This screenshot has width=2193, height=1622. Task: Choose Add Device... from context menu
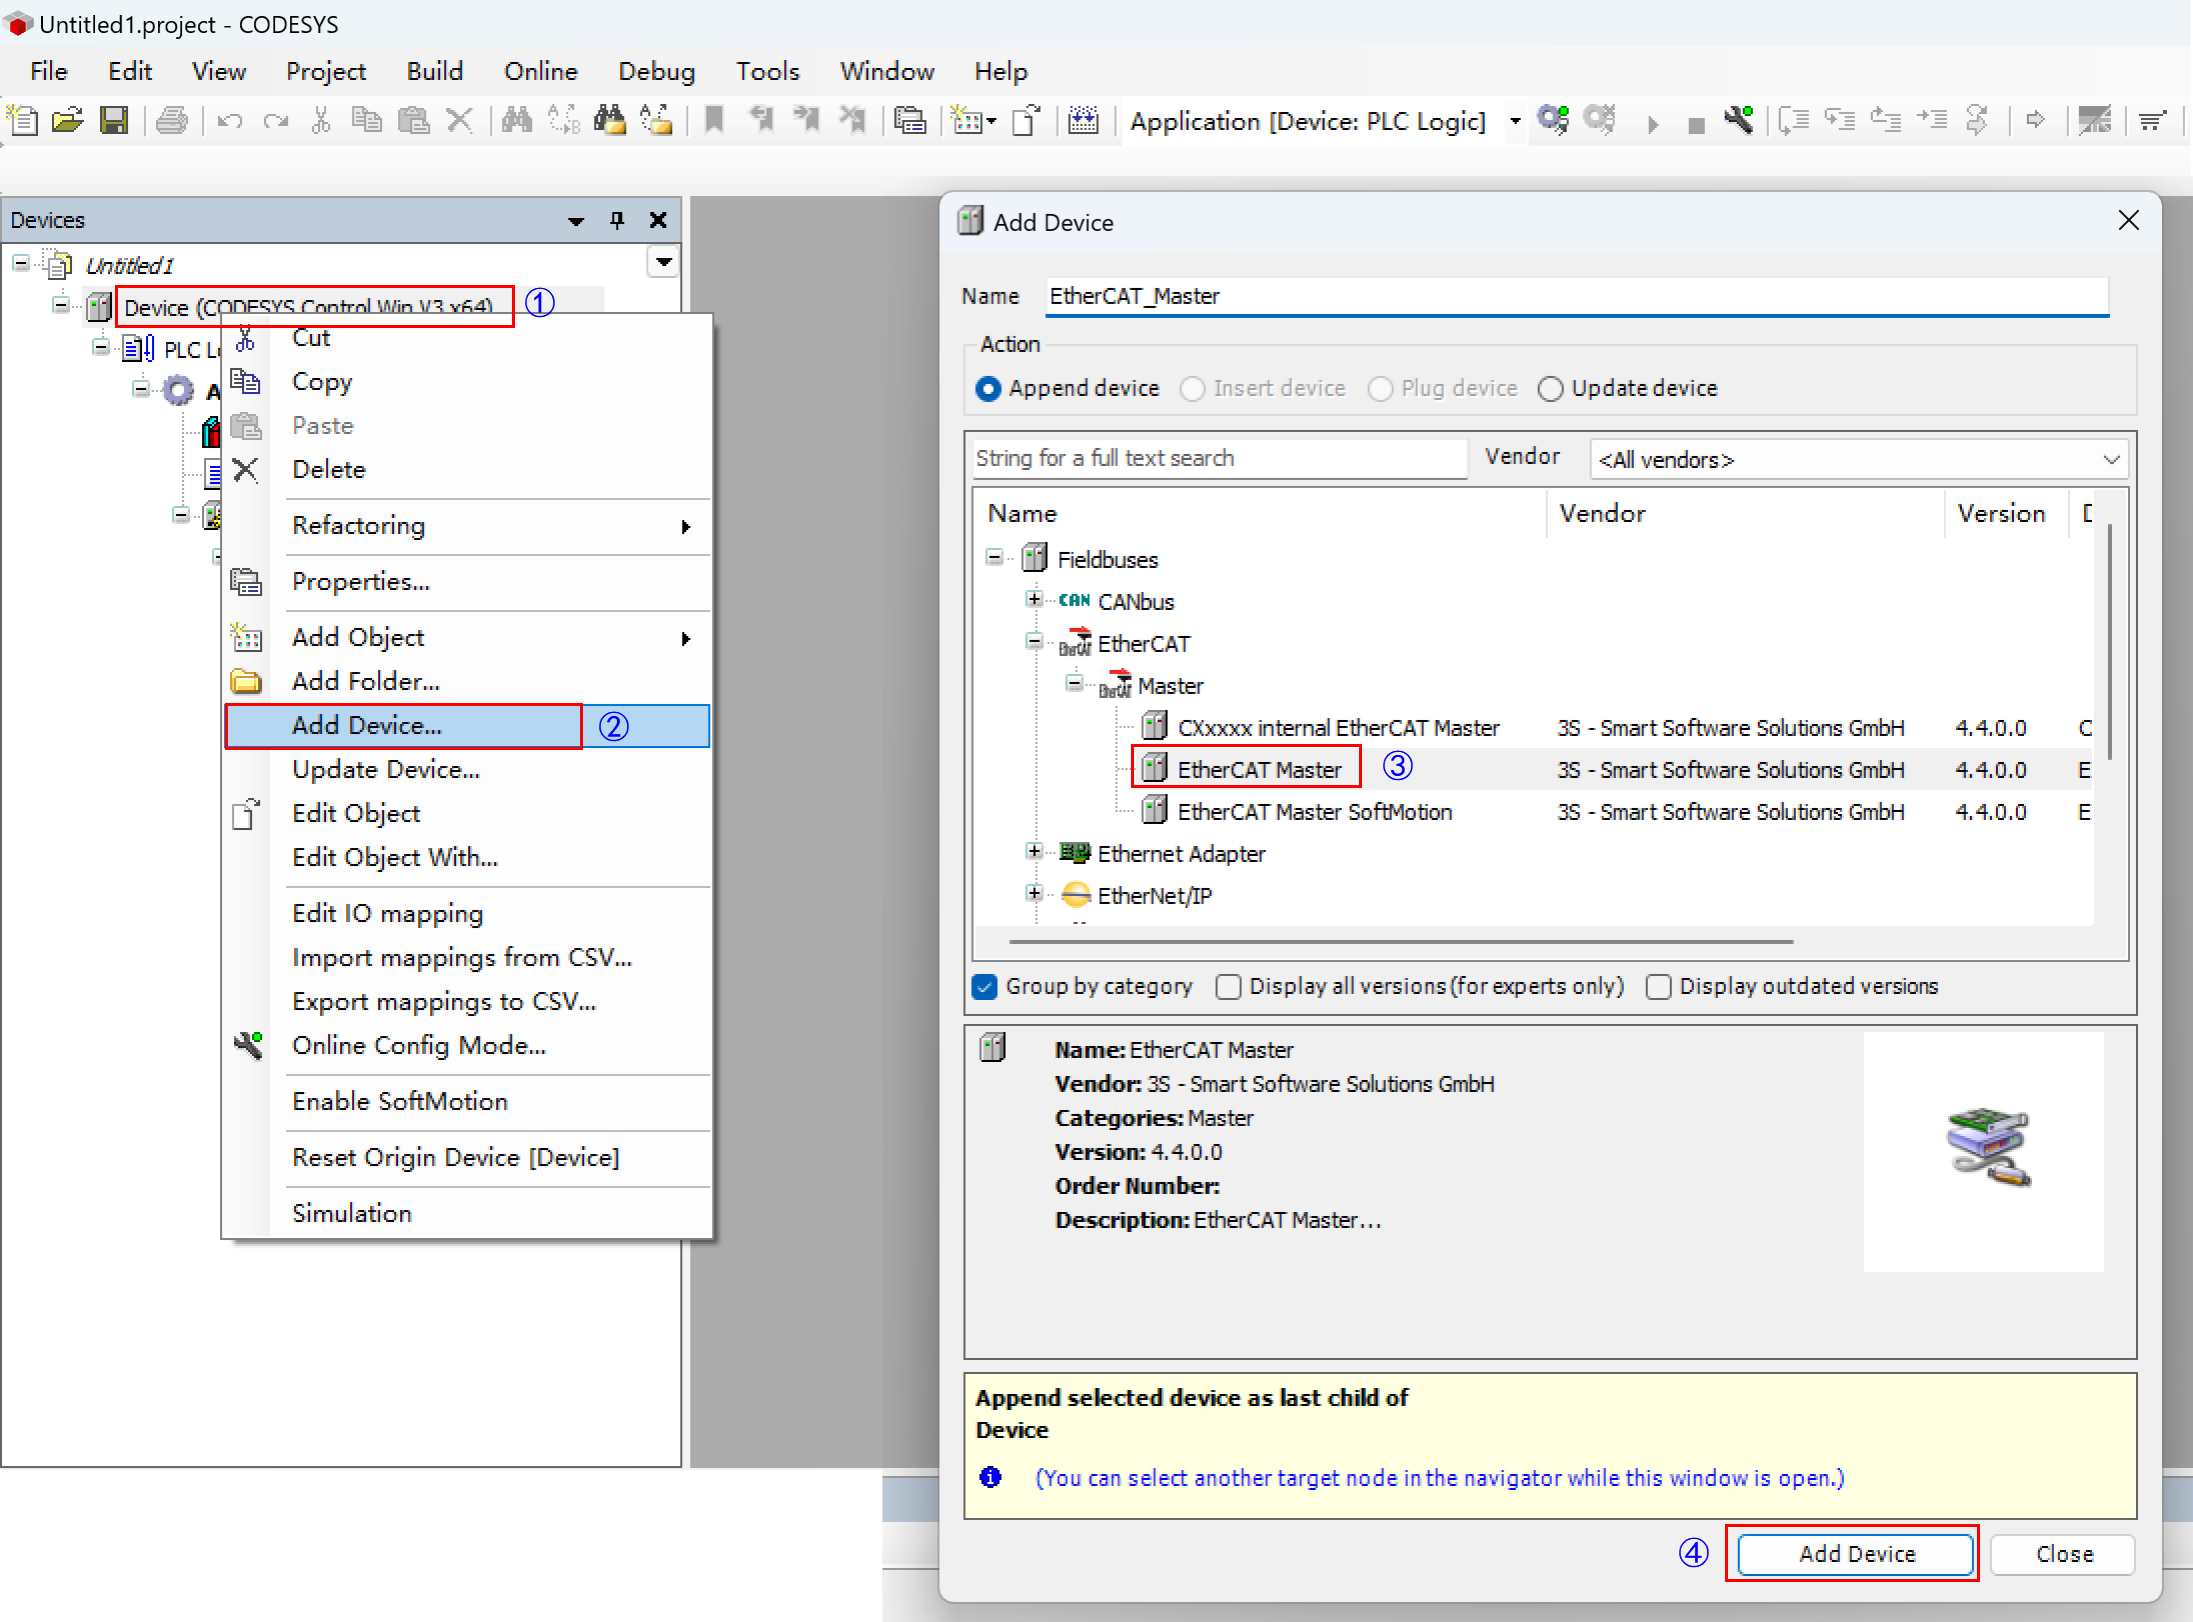tap(367, 726)
